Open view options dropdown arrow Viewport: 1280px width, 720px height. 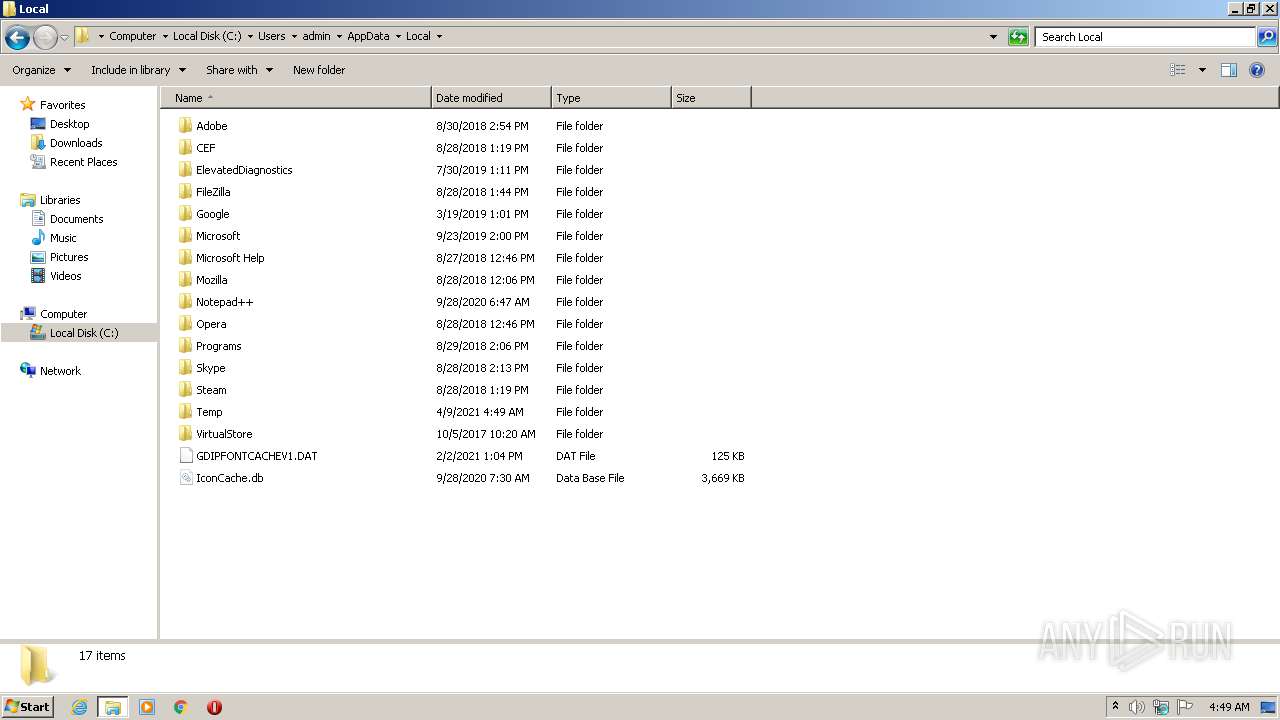(x=1202, y=70)
